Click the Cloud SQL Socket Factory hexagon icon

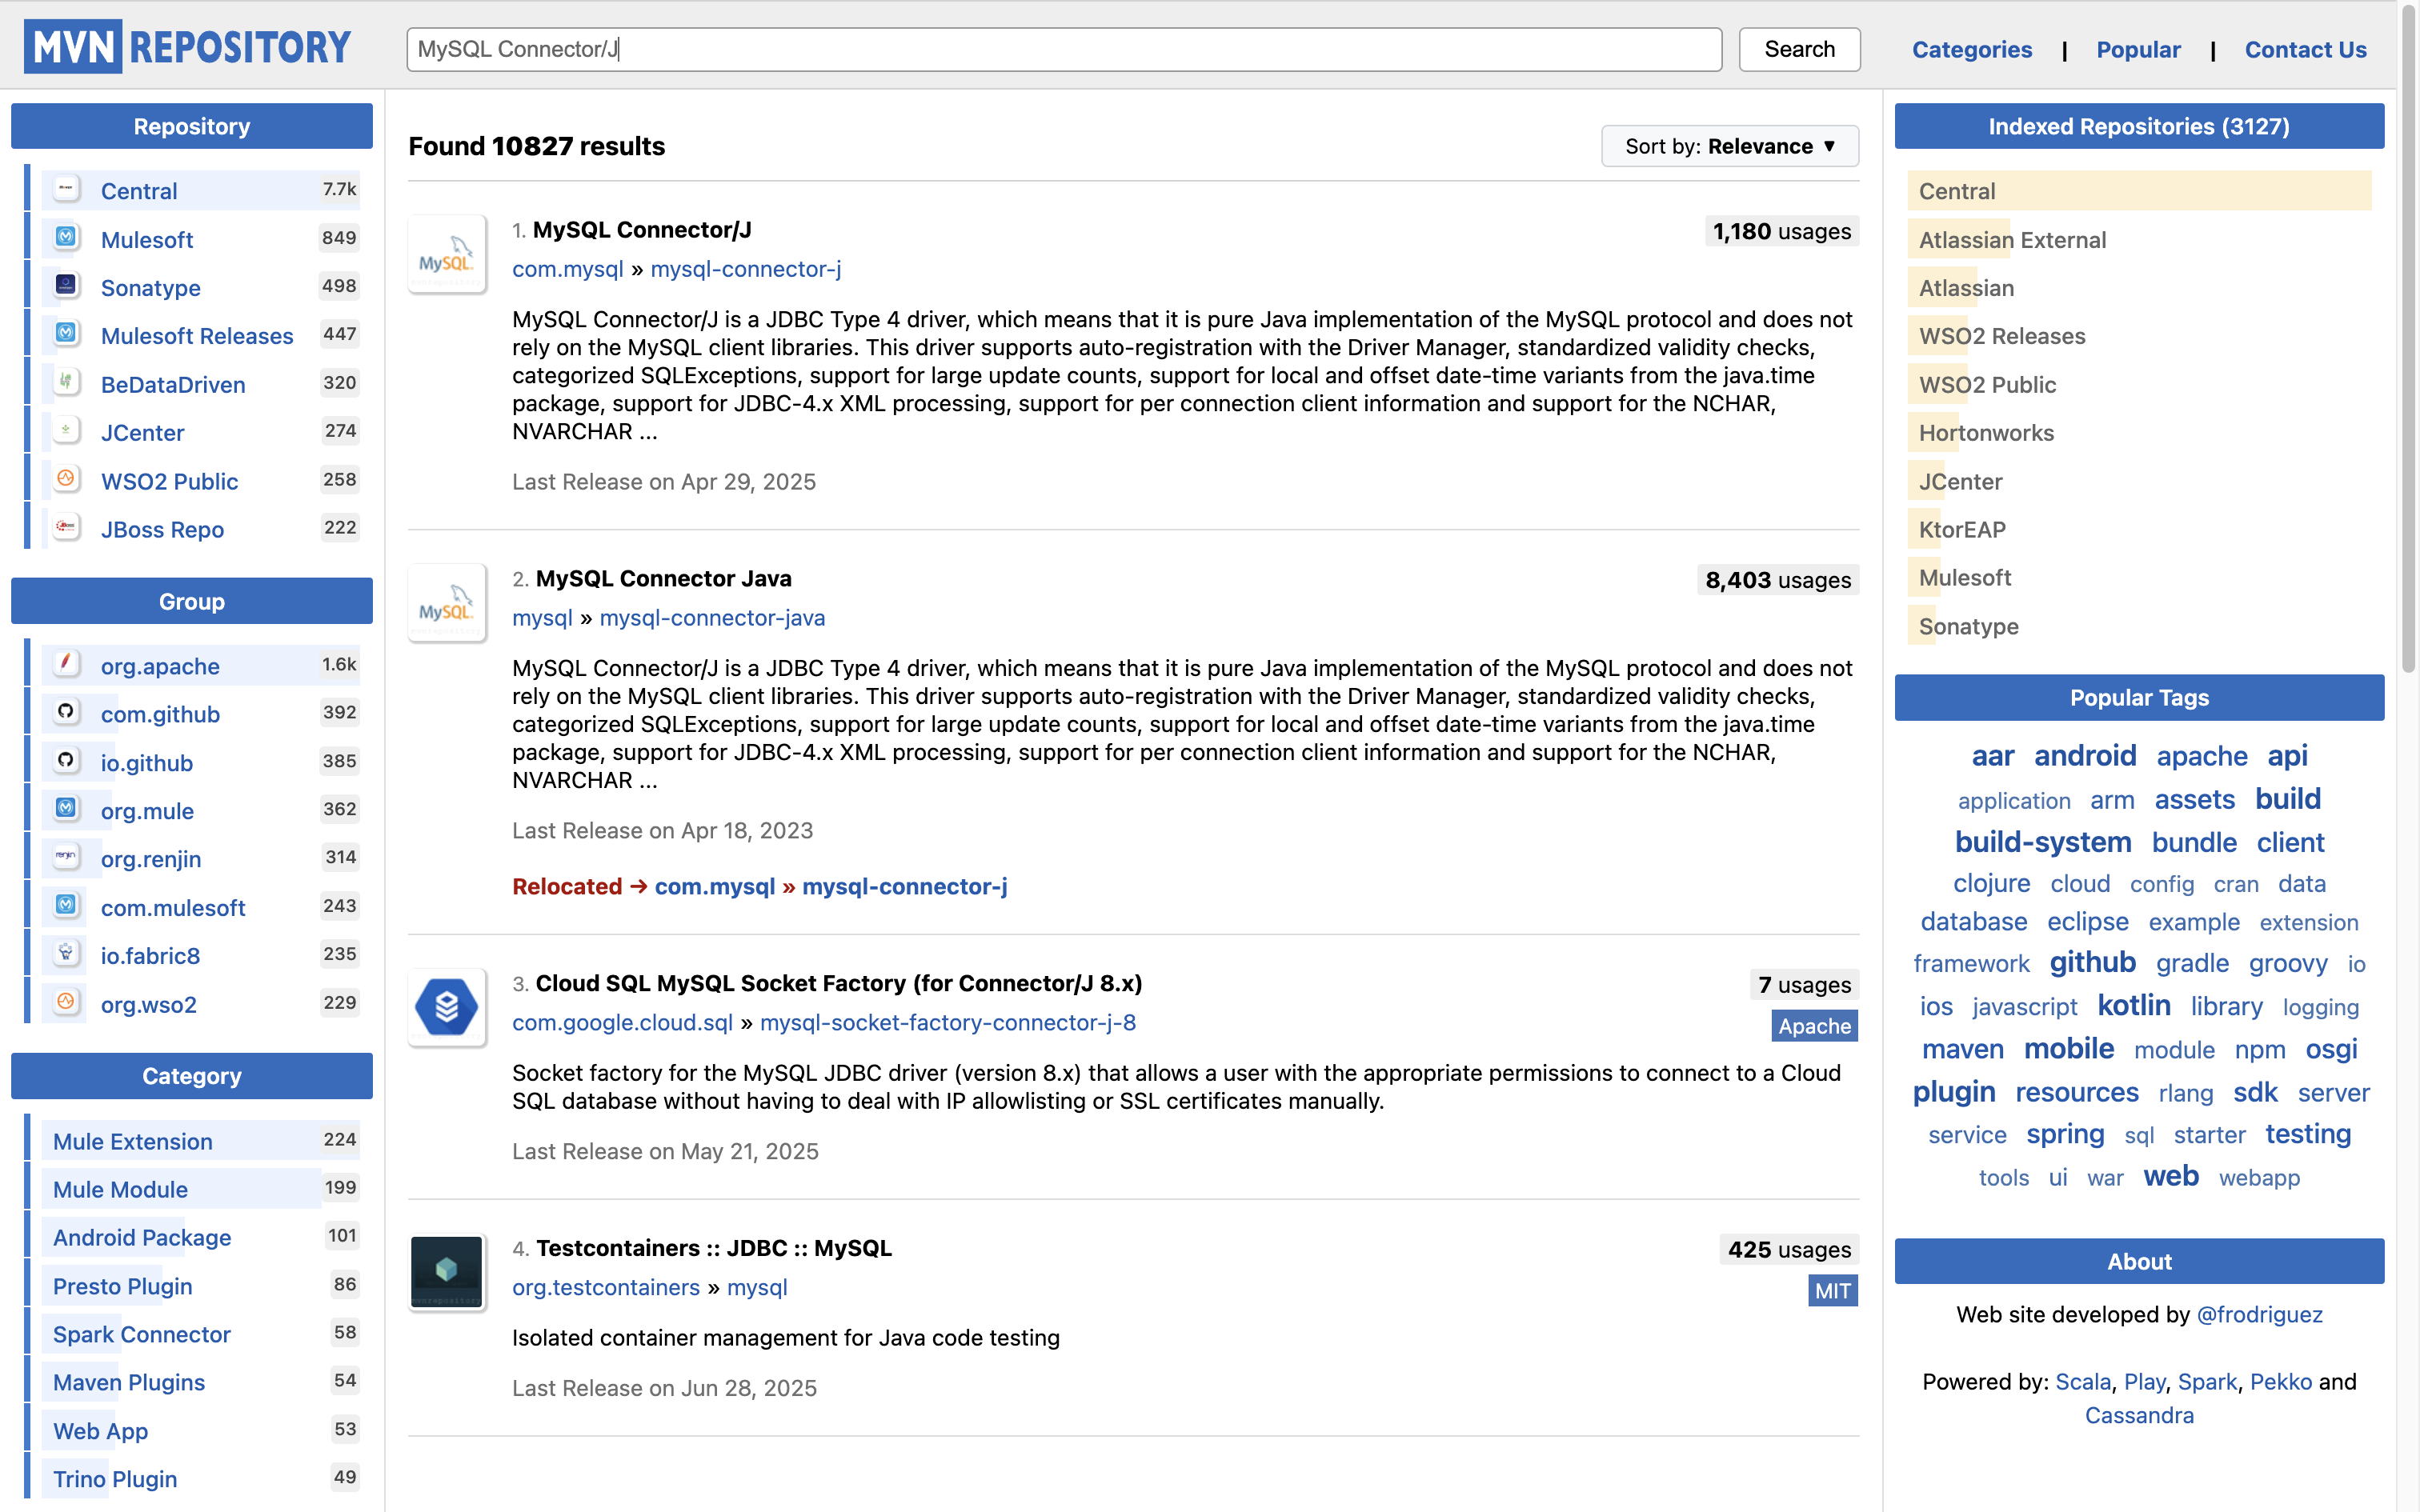click(x=446, y=1007)
